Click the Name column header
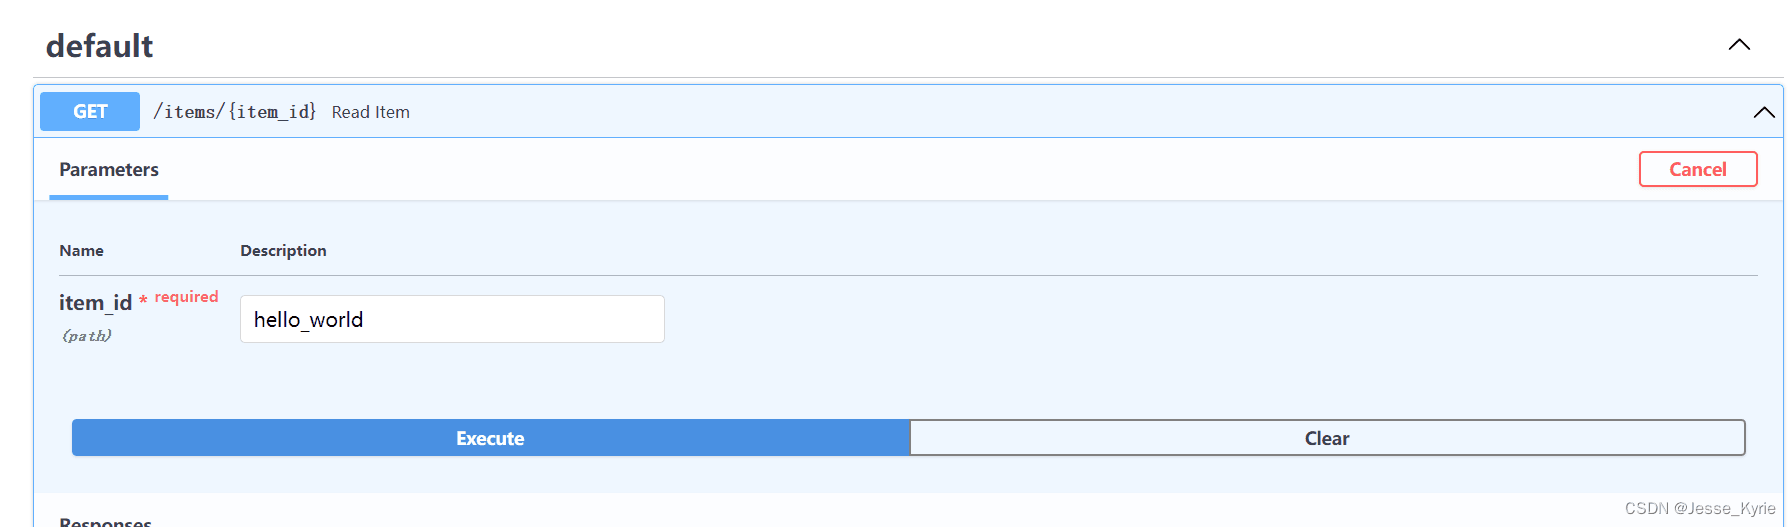This screenshot has width=1791, height=527. (x=81, y=251)
